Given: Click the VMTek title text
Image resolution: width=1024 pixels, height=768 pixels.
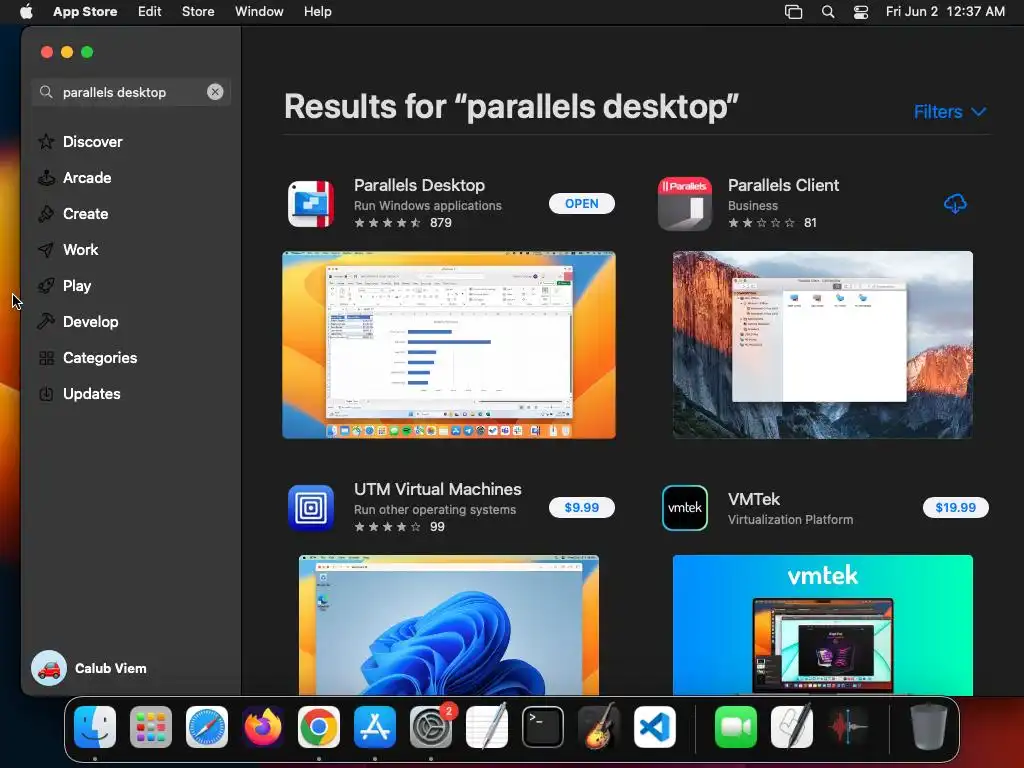Looking at the screenshot, I should point(754,500).
